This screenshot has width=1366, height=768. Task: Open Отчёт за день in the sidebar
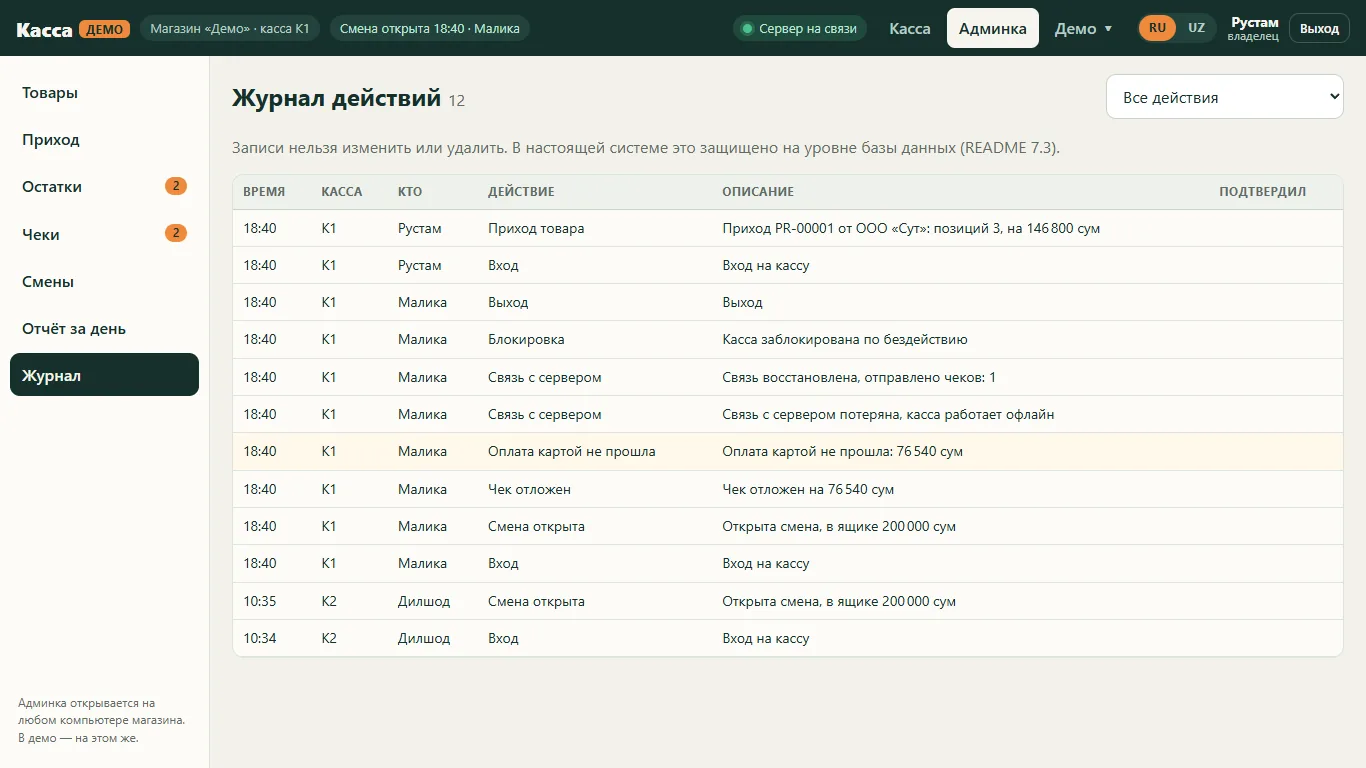coord(104,329)
